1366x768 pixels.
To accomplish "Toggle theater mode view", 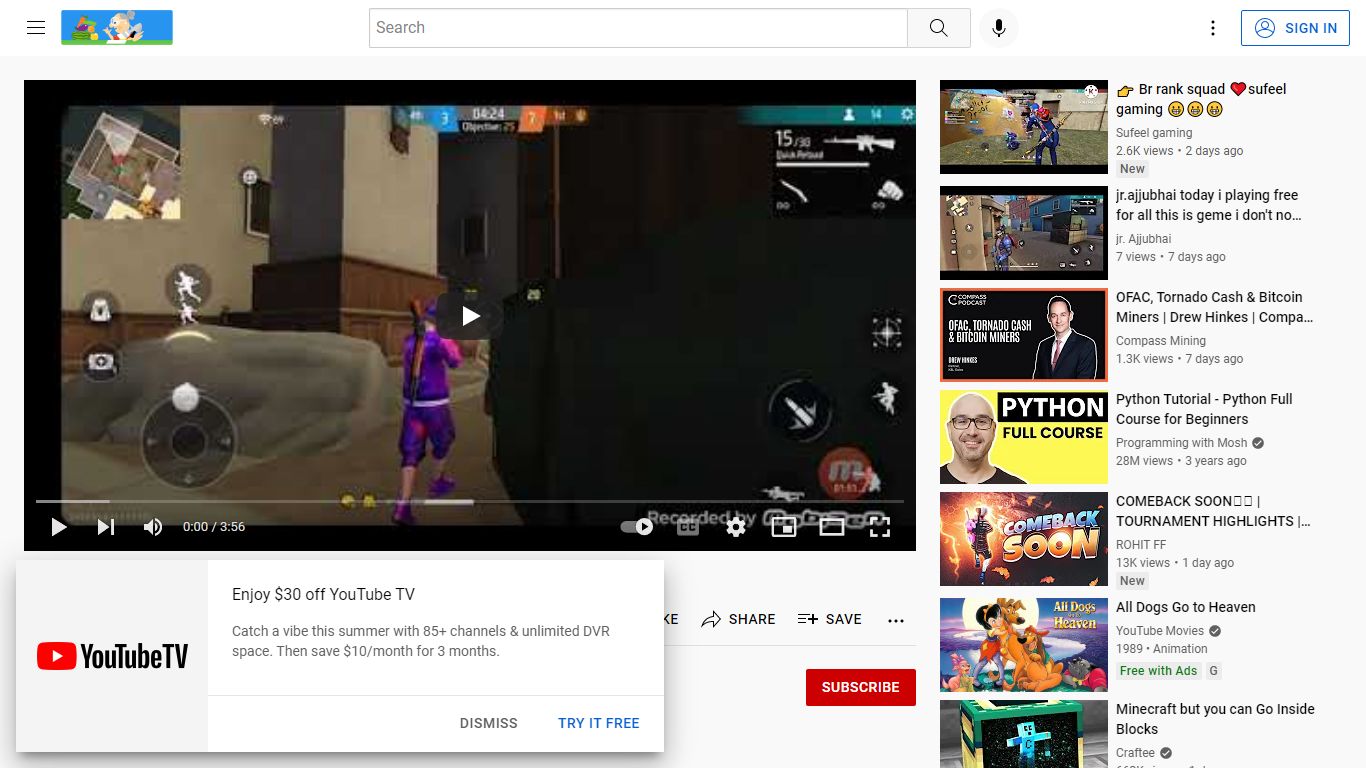I will click(832, 527).
